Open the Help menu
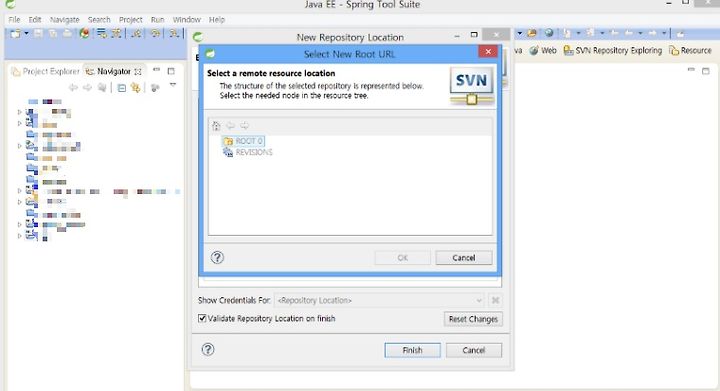 [x=217, y=20]
